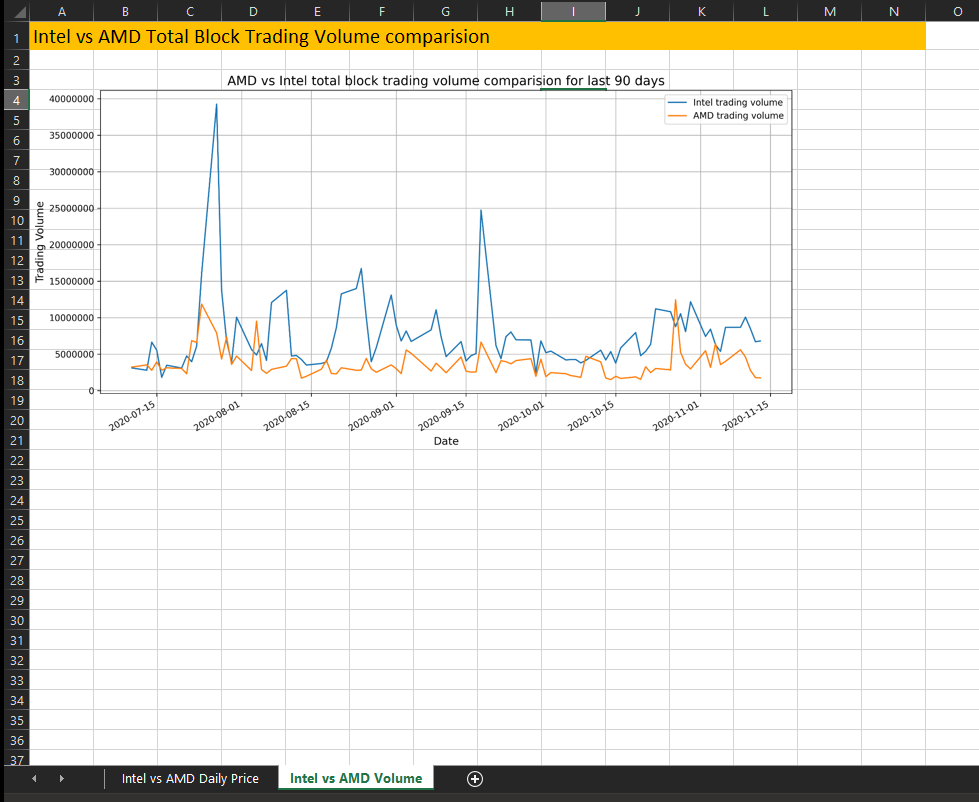The height and width of the screenshot is (802, 979).
Task: Click the 2020-11-15 x-axis date label
Action: [x=745, y=416]
